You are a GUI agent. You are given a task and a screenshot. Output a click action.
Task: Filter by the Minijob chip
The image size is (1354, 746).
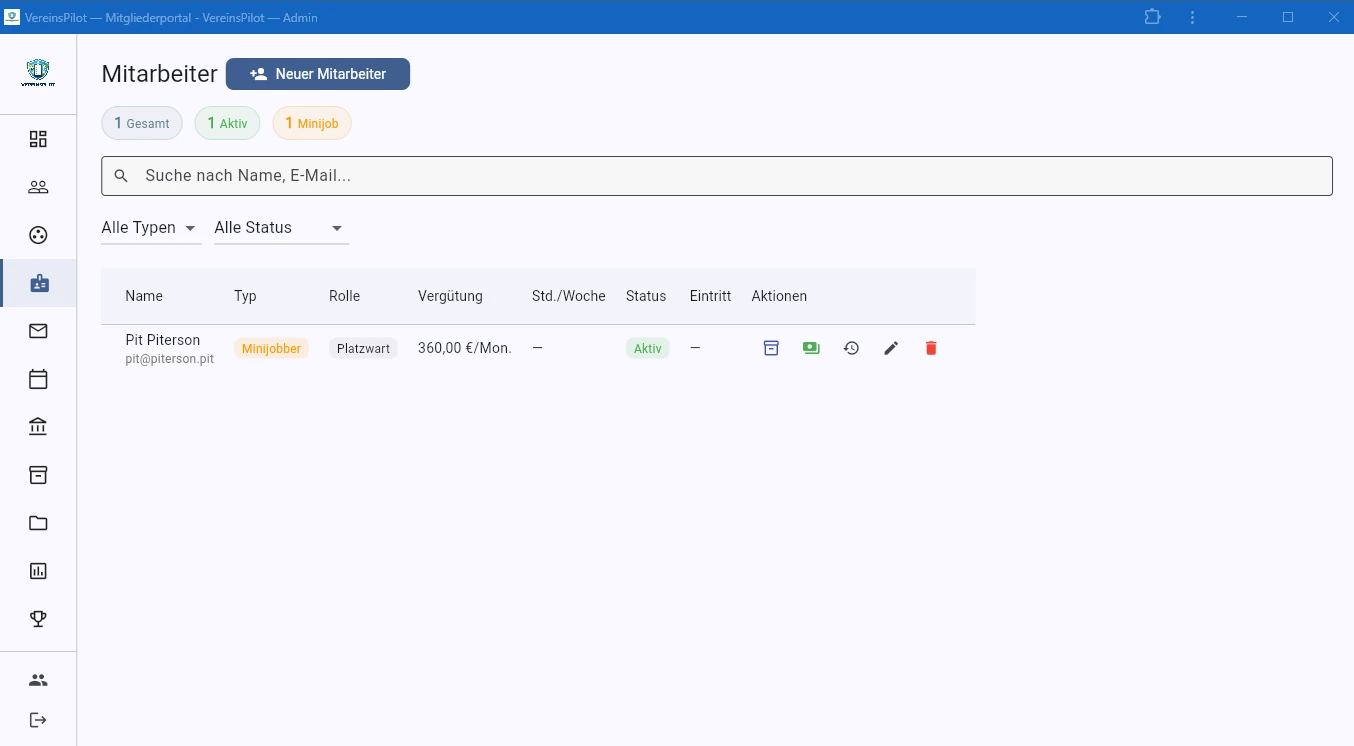click(312, 123)
